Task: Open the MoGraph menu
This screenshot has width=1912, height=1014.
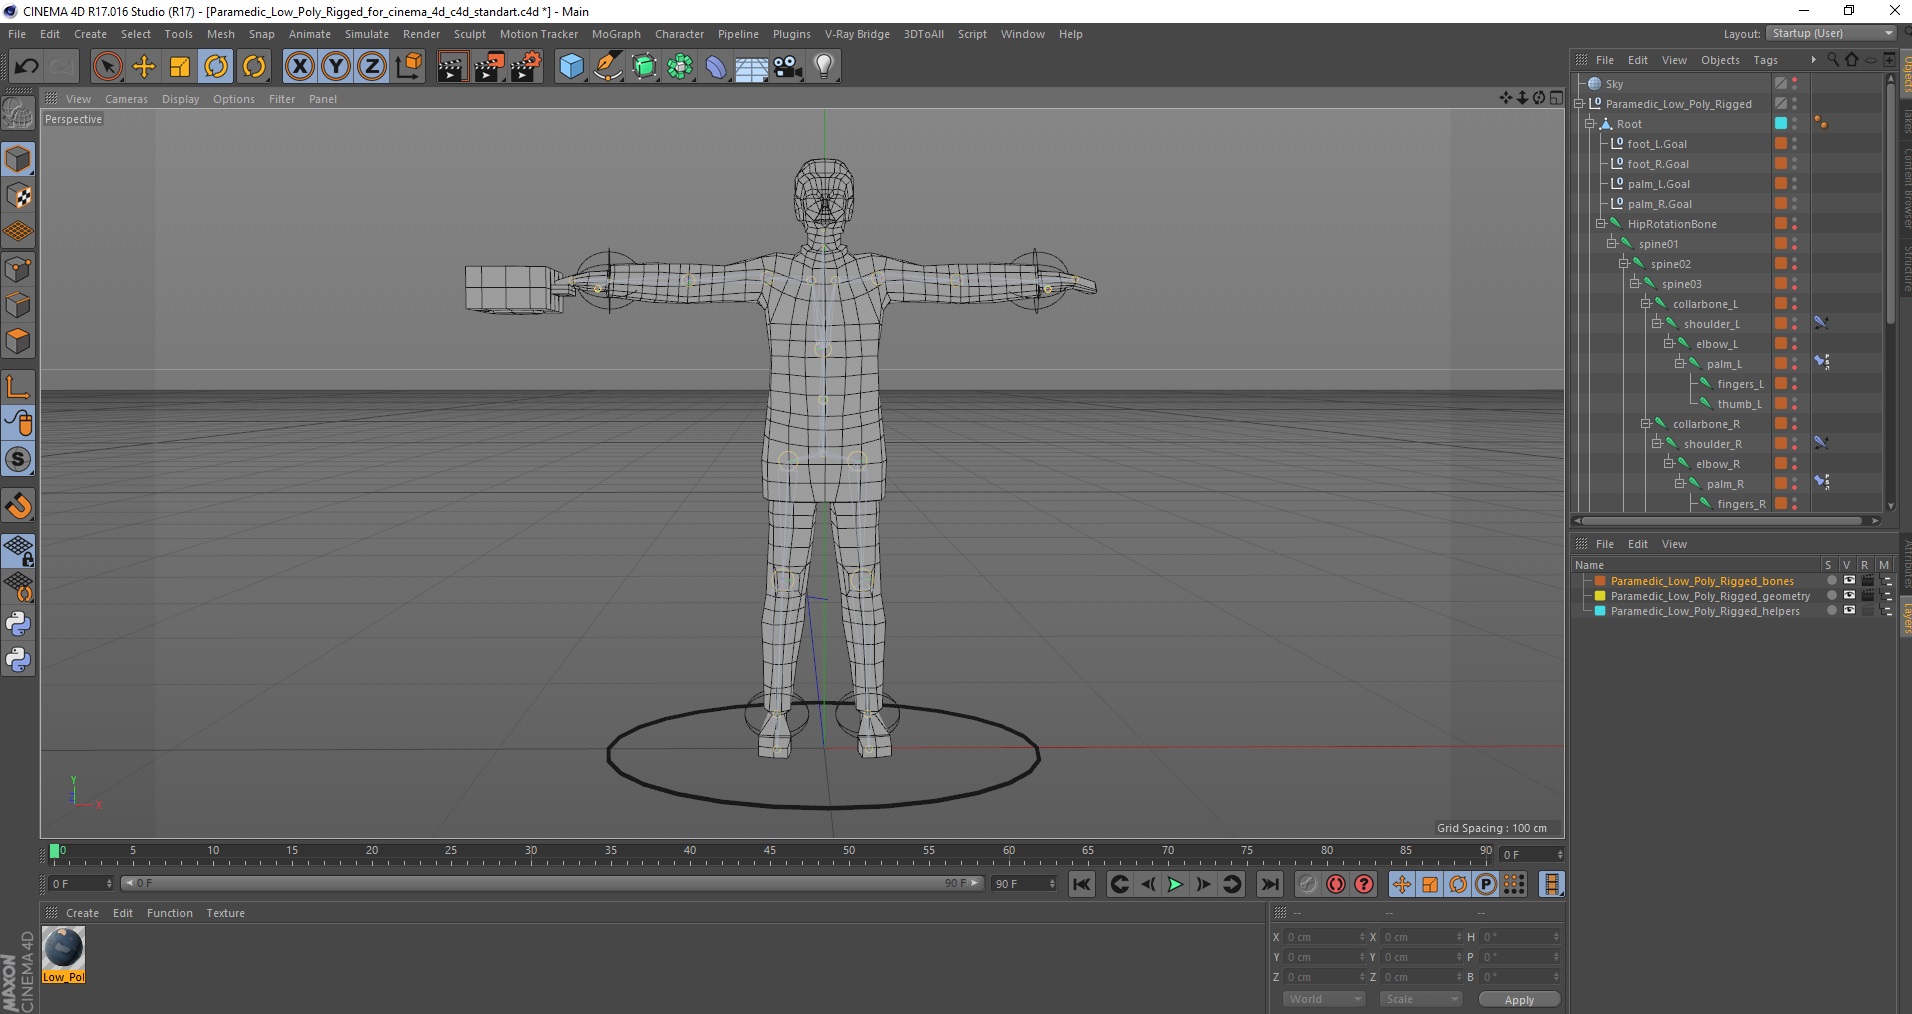Action: 616,34
